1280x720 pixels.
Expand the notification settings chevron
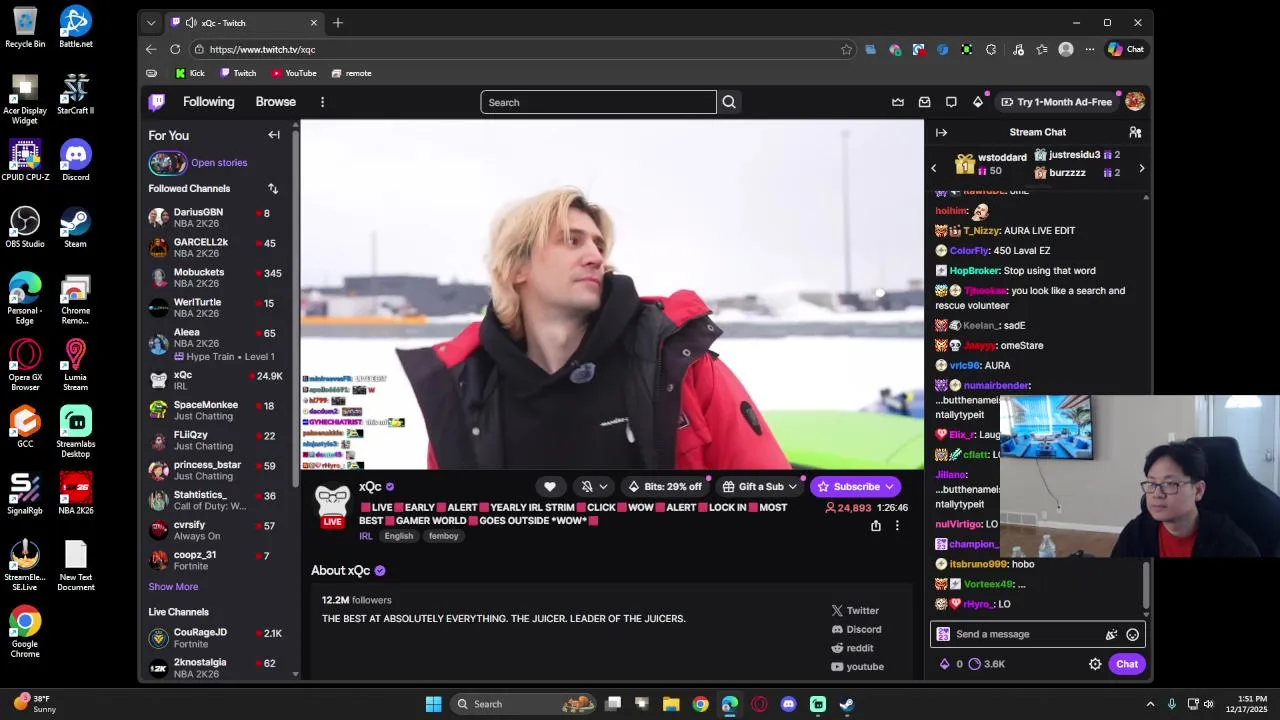603,487
